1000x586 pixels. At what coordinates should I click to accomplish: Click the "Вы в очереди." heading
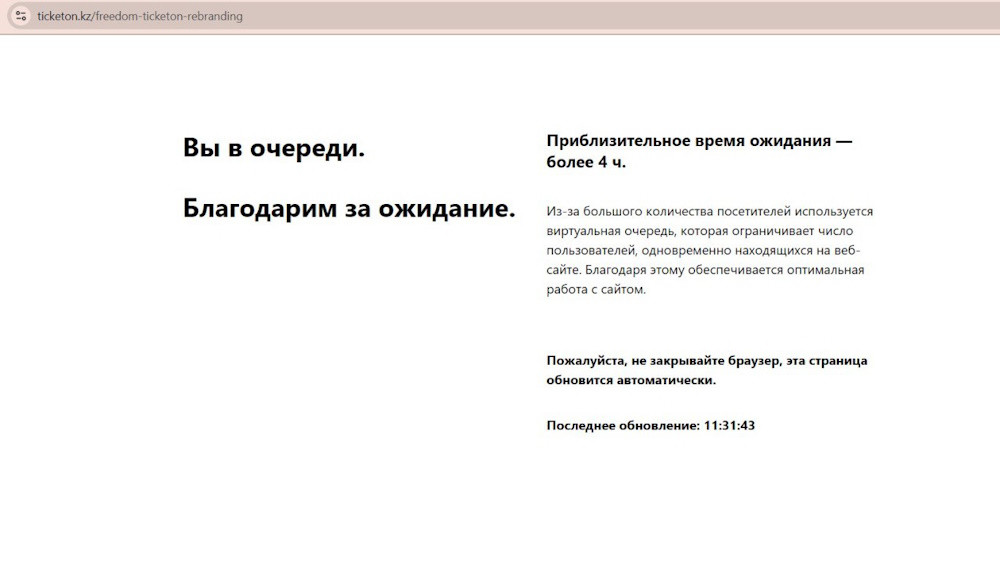click(273, 148)
